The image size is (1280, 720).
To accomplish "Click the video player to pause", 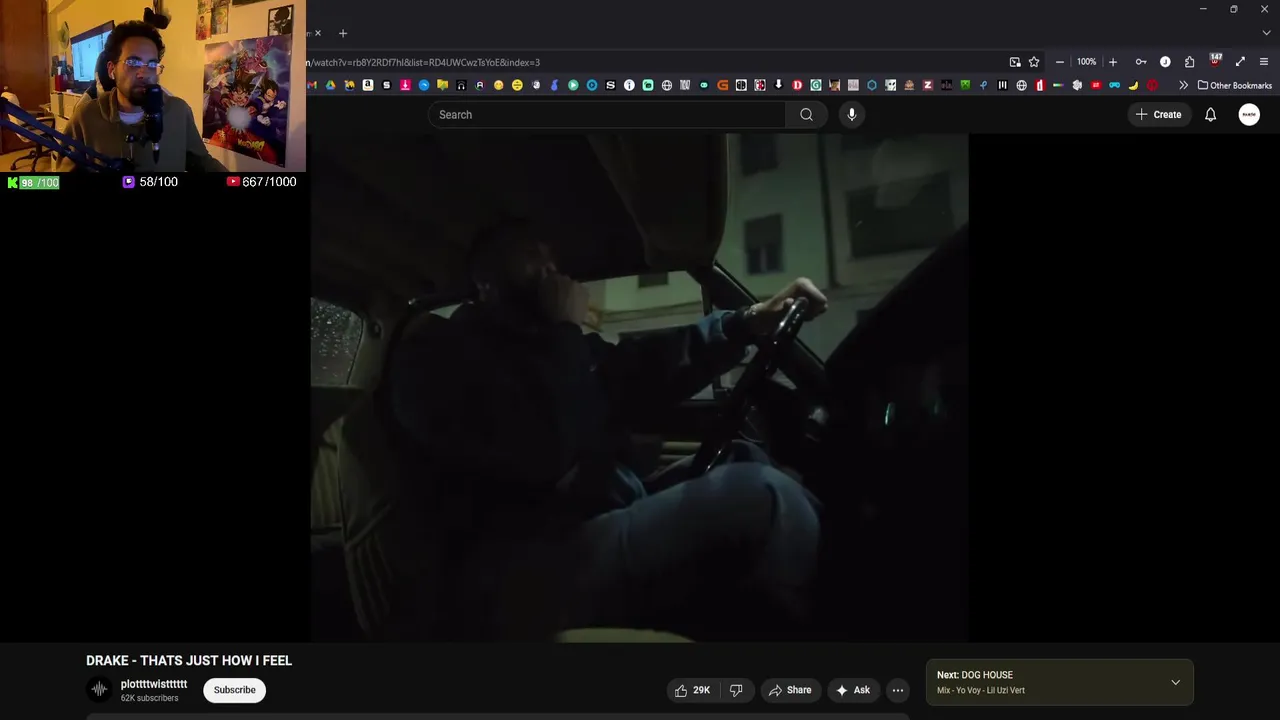I will 639,388.
